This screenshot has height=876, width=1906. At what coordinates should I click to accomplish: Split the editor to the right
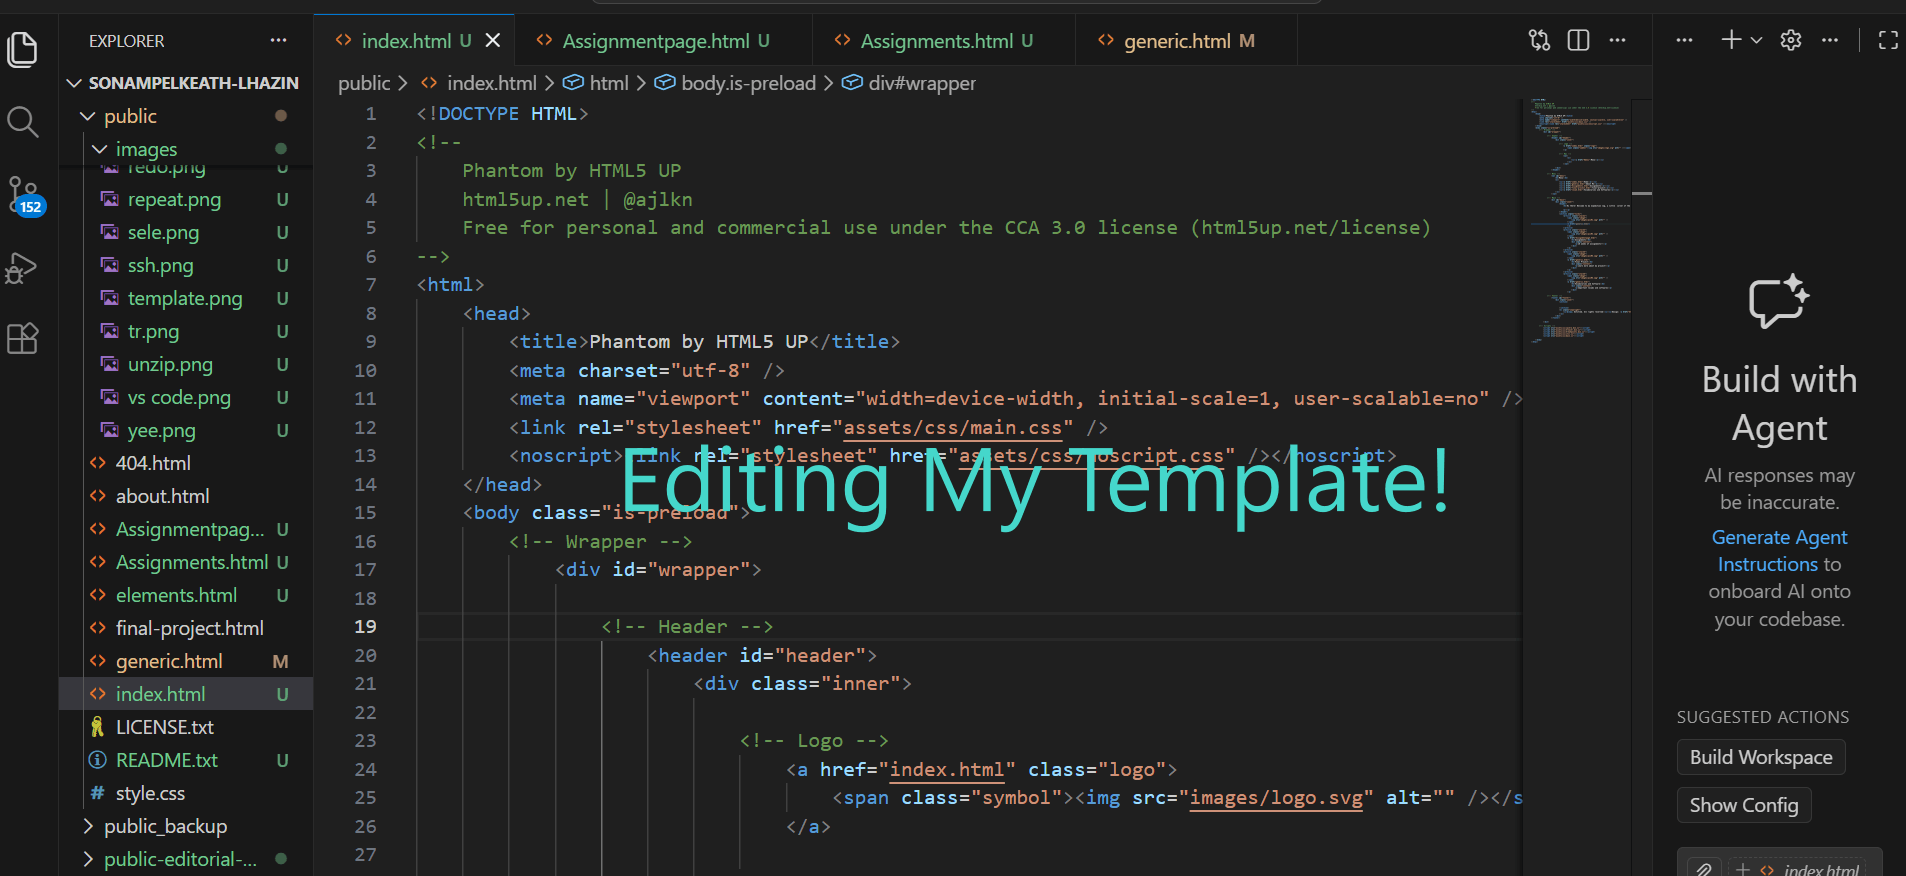pos(1579,41)
